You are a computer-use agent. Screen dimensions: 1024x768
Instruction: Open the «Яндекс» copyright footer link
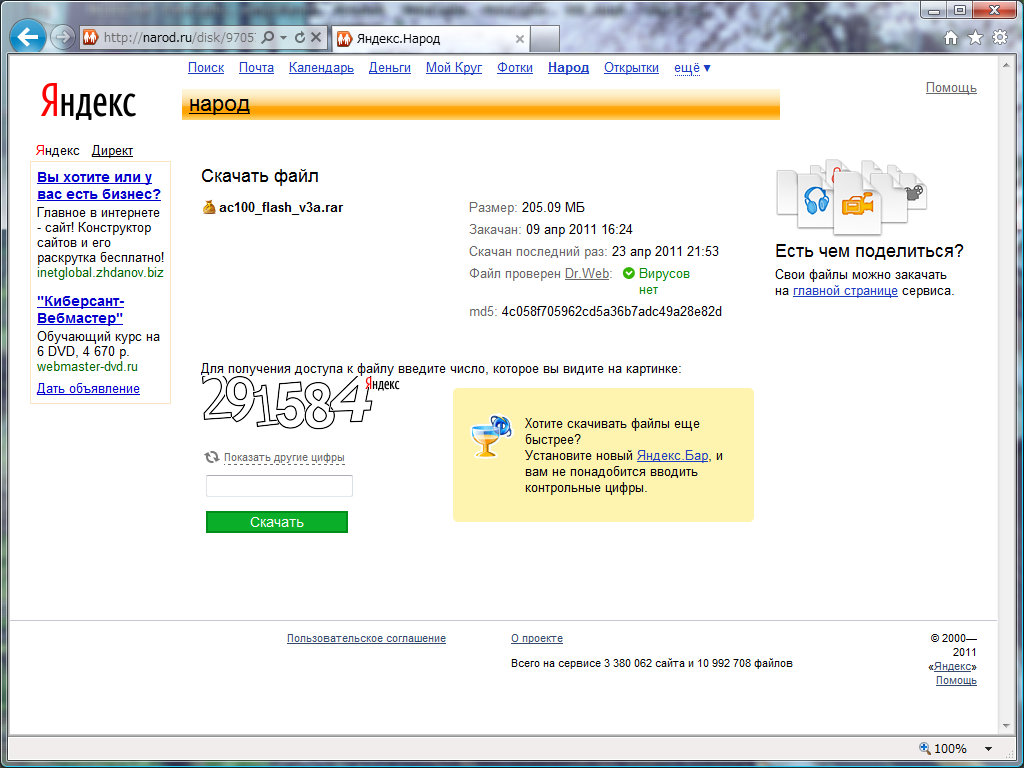tap(955, 666)
